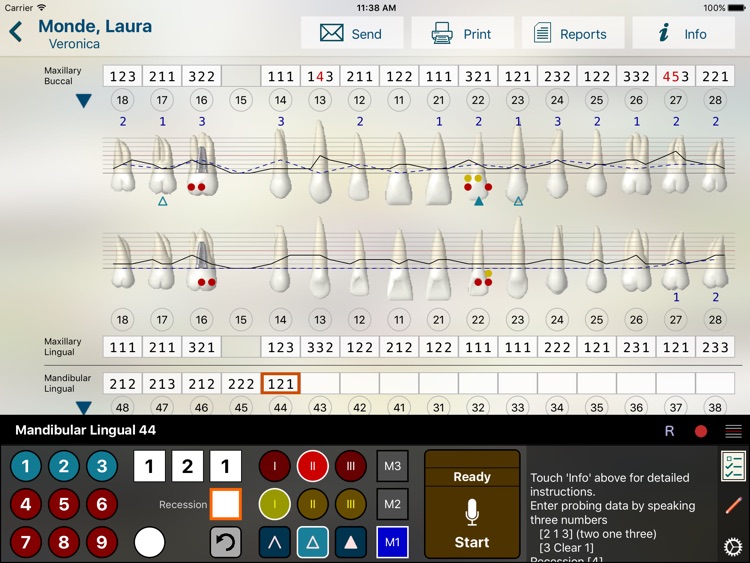Open the Print option

(x=461, y=33)
